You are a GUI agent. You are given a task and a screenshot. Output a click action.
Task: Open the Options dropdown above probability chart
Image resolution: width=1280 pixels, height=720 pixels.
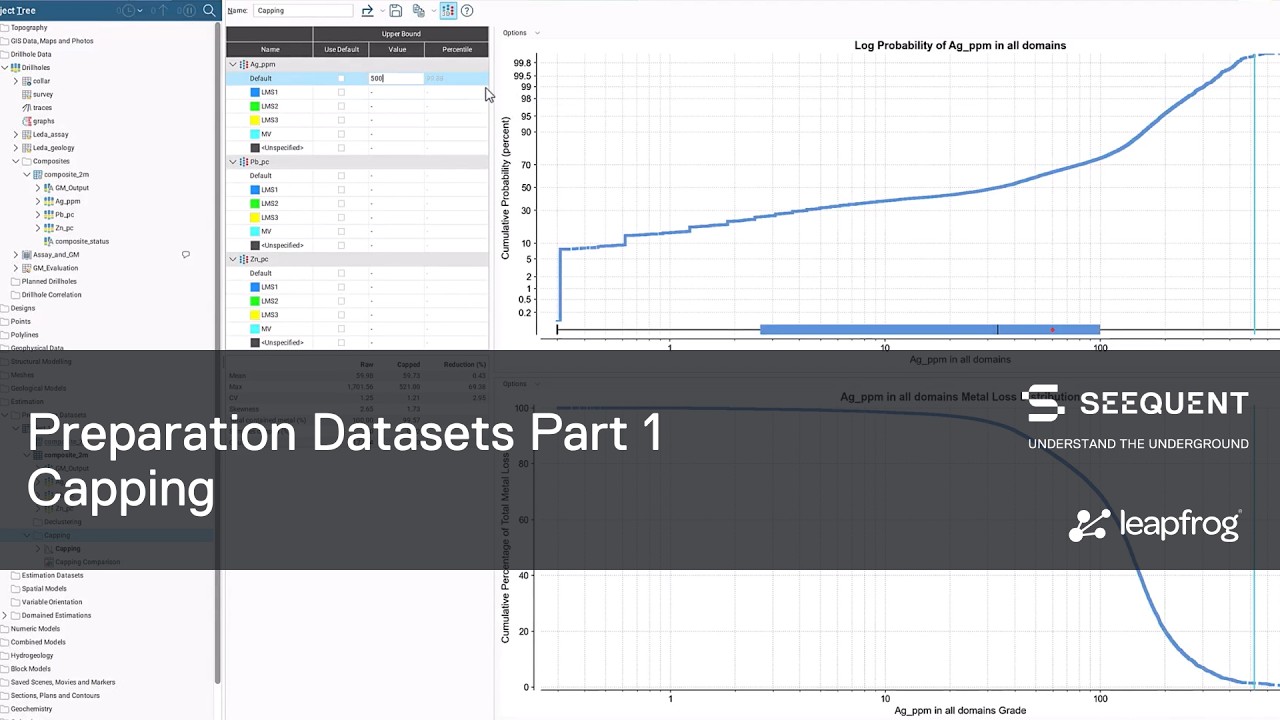click(520, 33)
